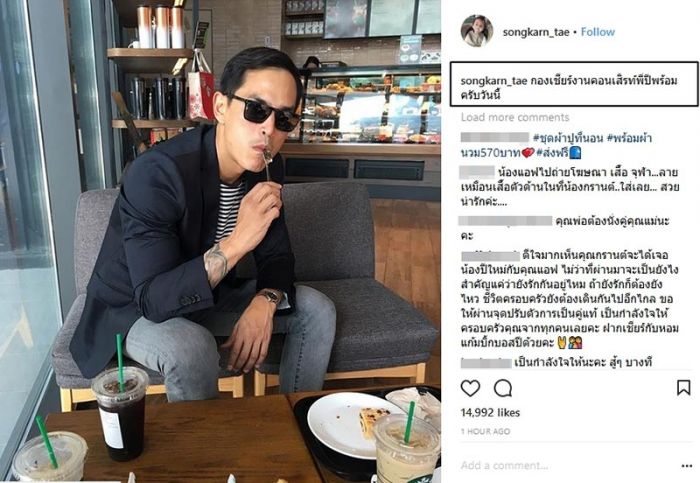Click the 1 HOUR AGO timestamp
Image resolution: width=700 pixels, height=483 pixels.
[485, 431]
